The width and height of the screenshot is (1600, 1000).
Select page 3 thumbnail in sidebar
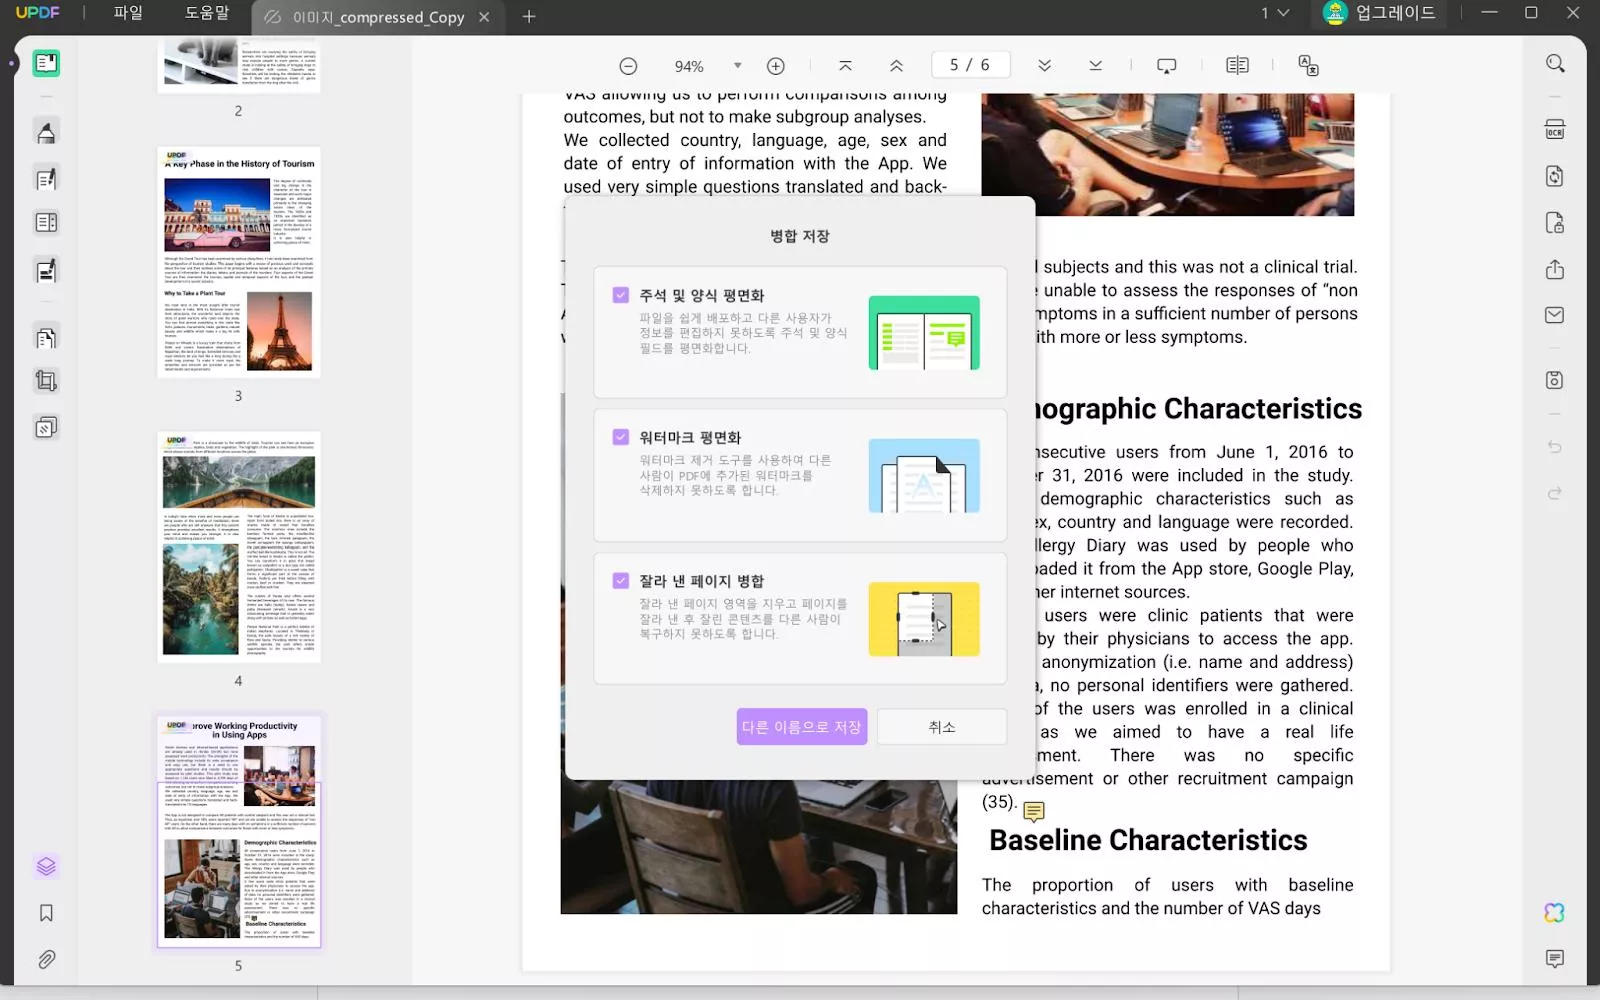pyautogui.click(x=239, y=262)
